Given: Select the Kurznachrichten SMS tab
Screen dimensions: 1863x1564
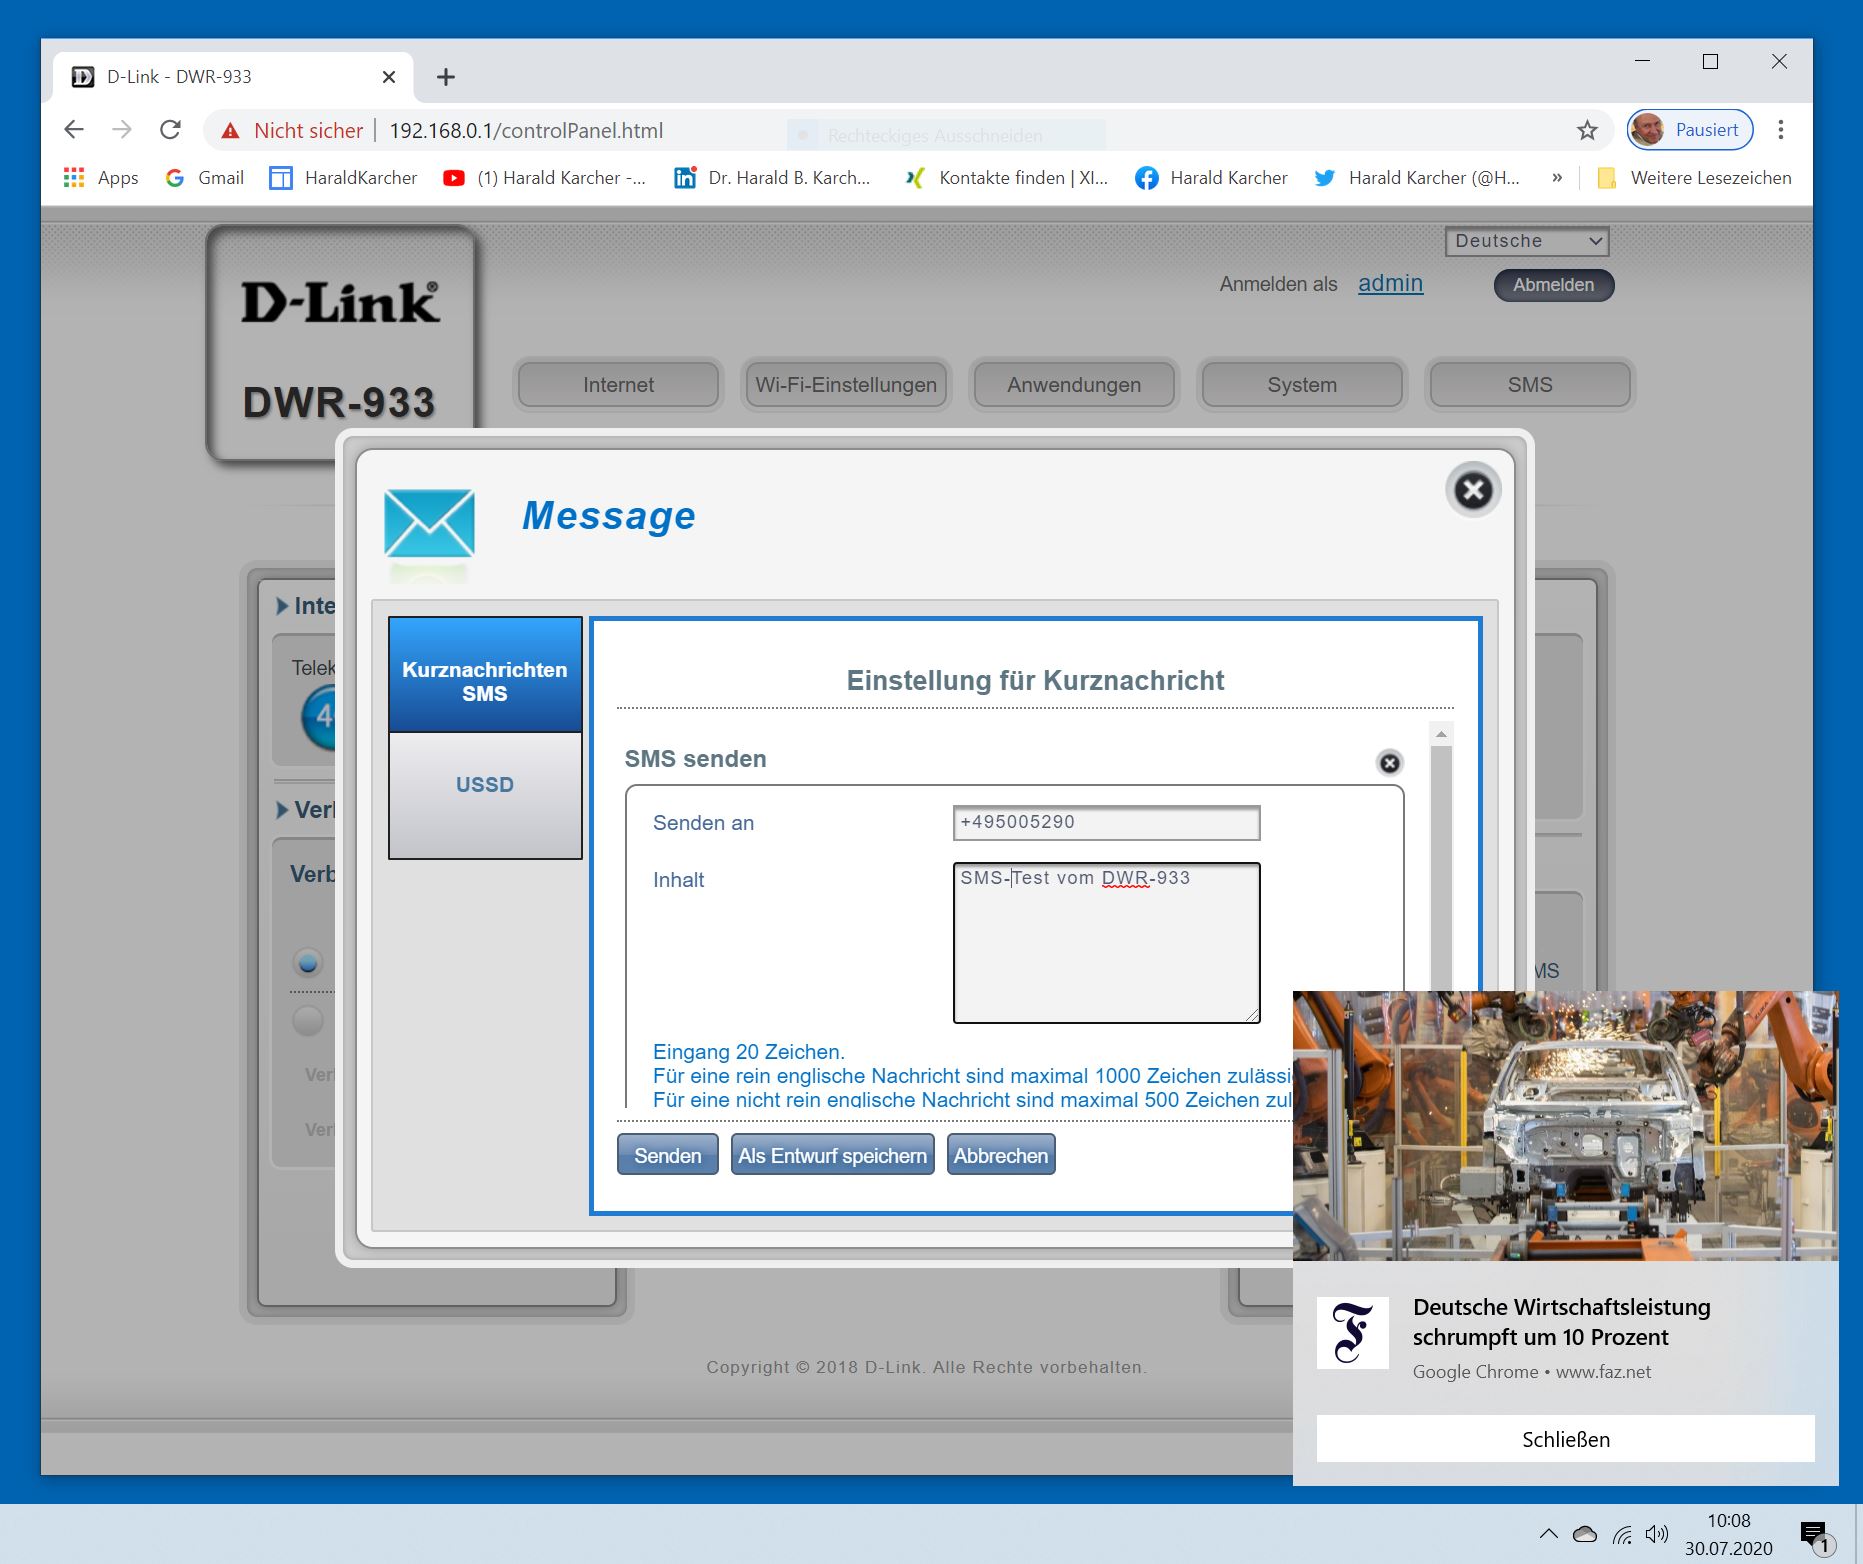Looking at the screenshot, I should 485,681.
